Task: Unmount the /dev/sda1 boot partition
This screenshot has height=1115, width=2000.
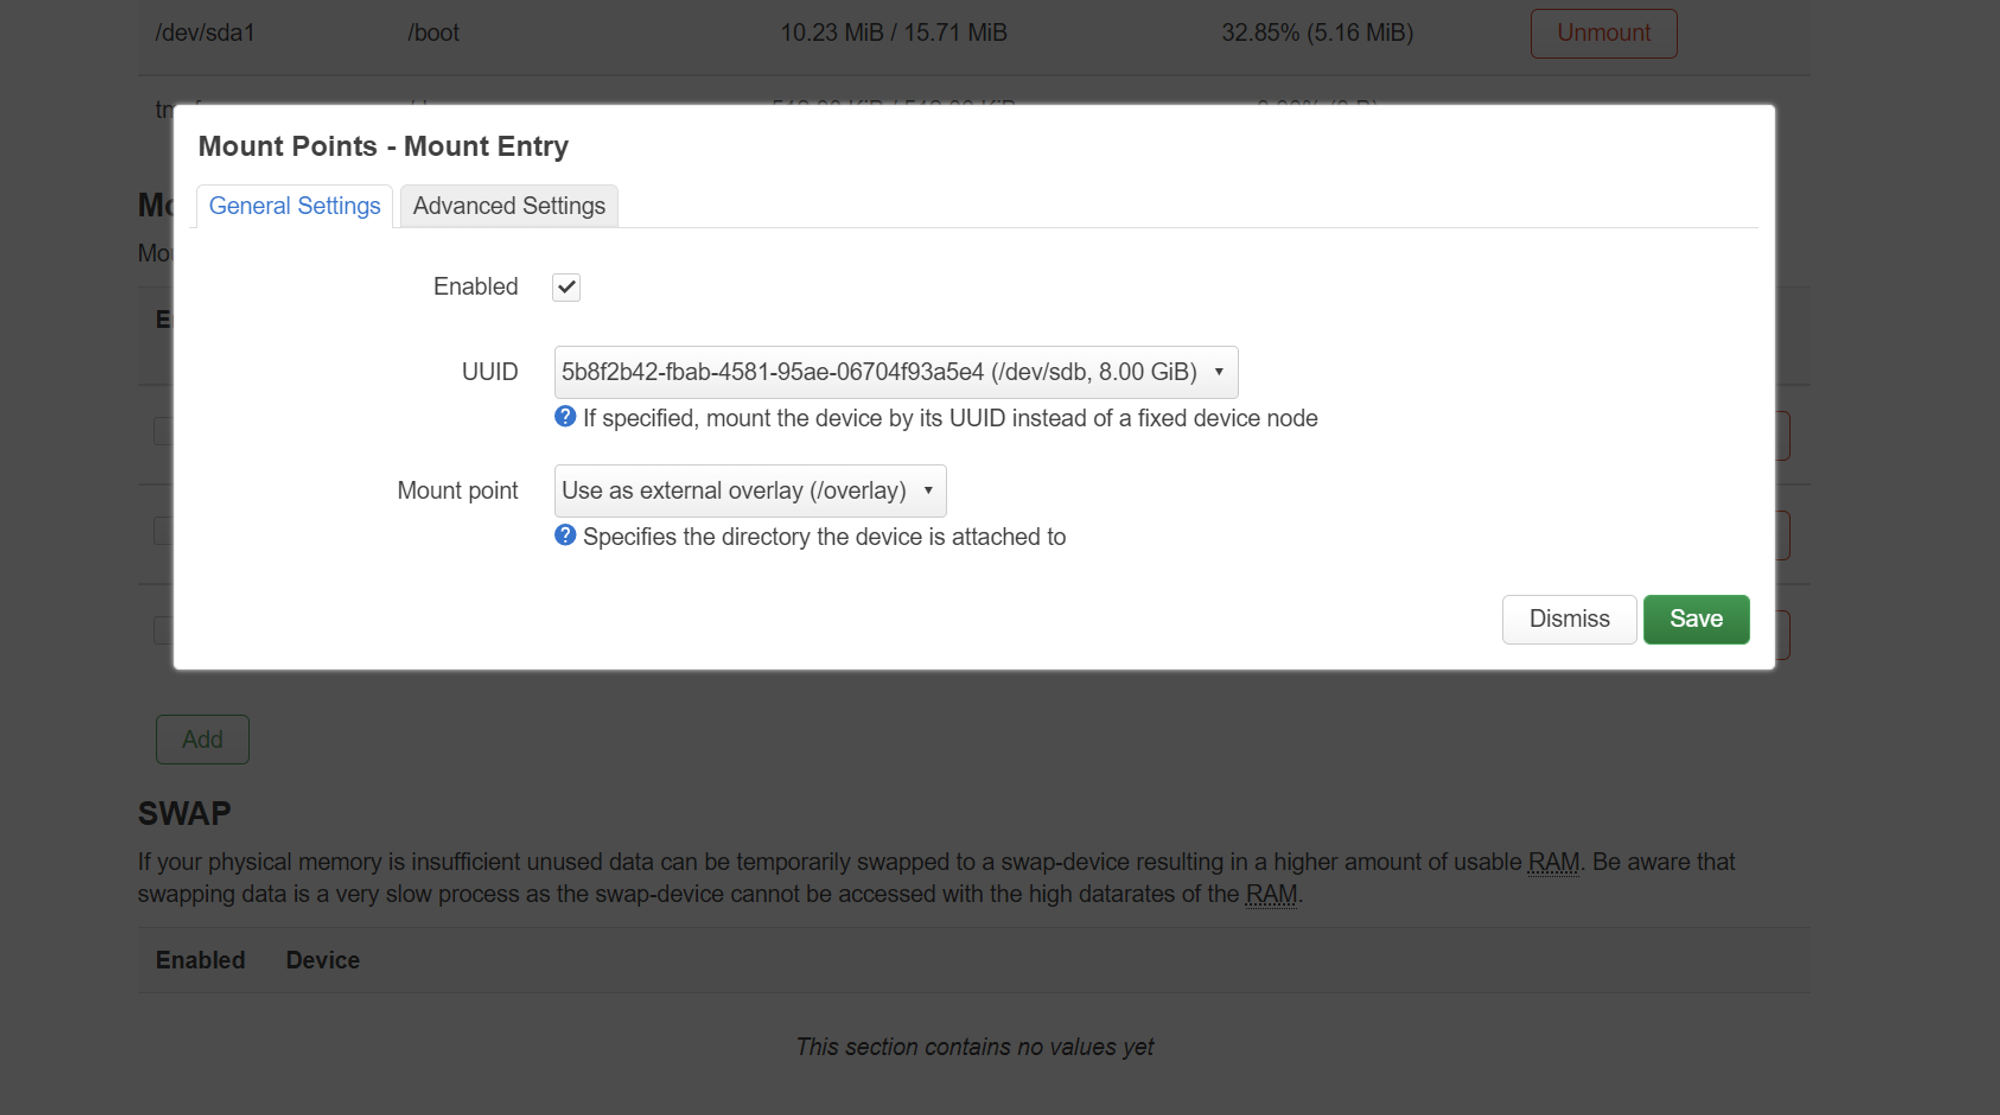Action: (x=1603, y=33)
